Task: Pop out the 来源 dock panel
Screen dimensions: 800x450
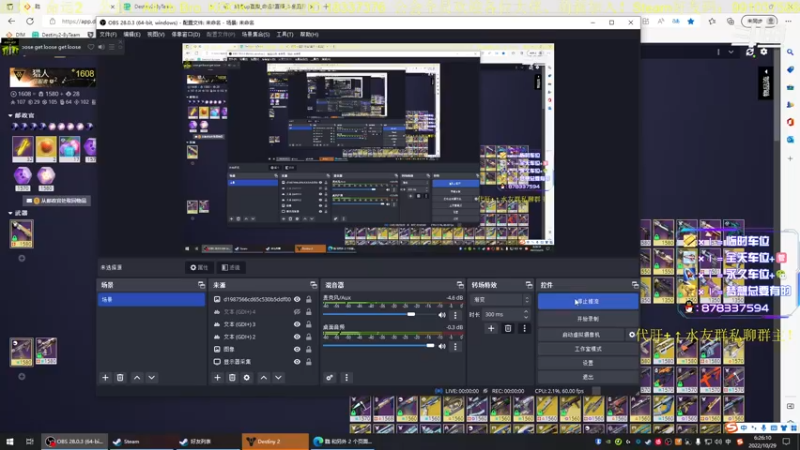Action: point(313,285)
